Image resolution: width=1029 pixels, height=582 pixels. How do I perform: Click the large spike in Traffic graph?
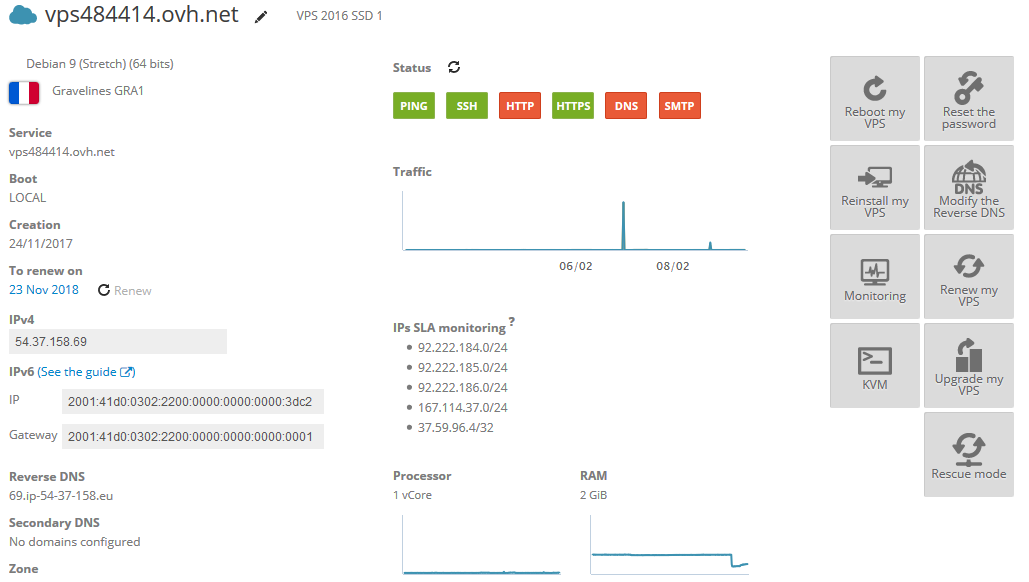pyautogui.click(x=623, y=225)
